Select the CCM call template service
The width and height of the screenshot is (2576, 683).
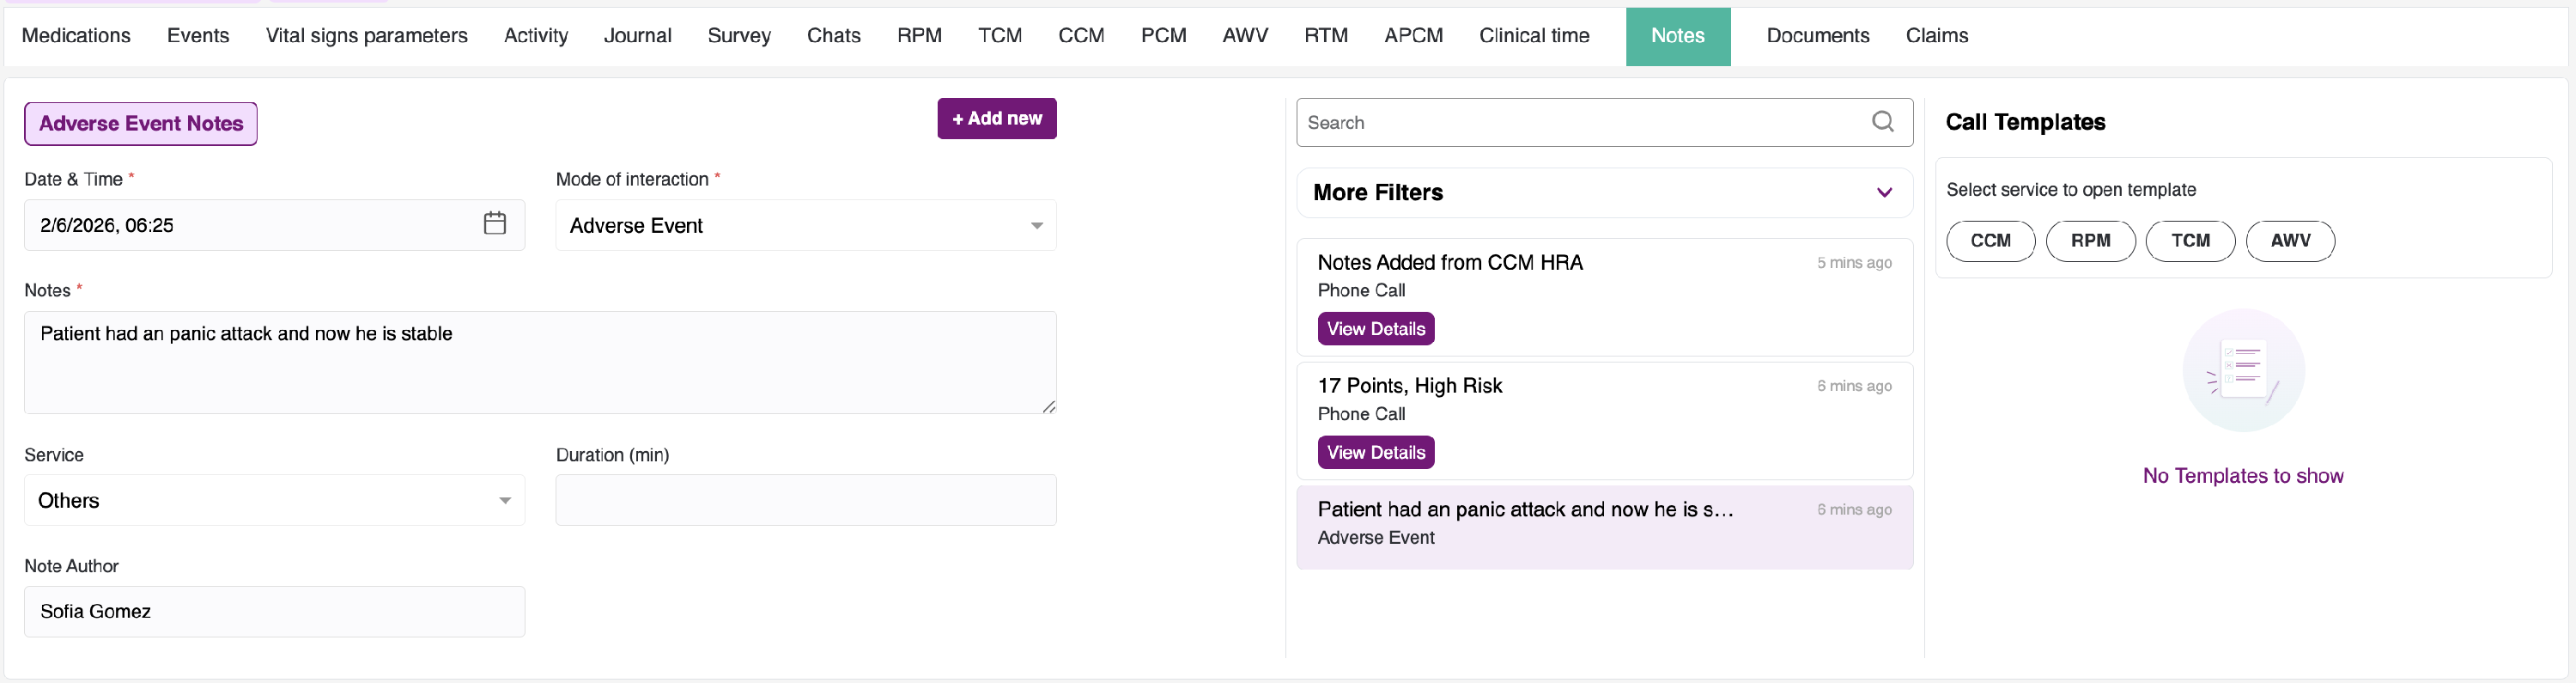[1990, 241]
